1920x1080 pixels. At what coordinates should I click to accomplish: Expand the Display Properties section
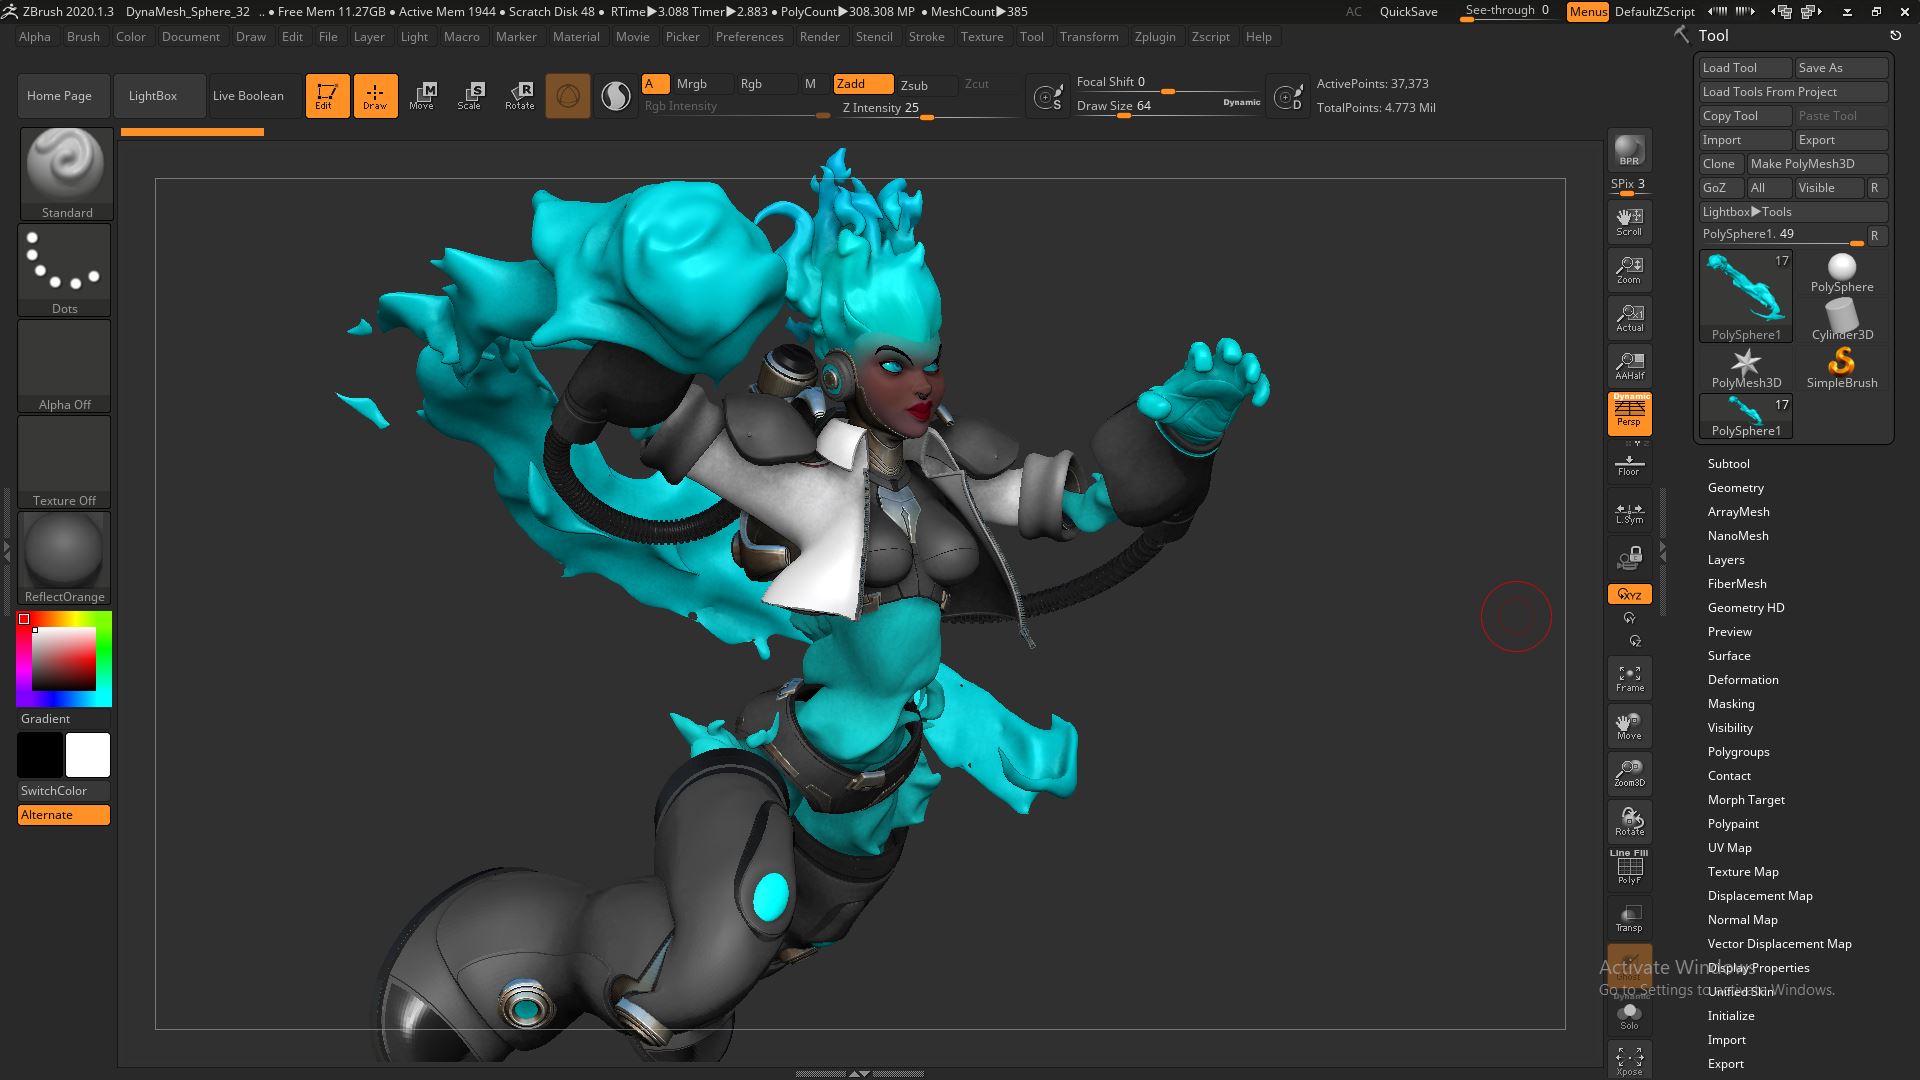point(1758,968)
